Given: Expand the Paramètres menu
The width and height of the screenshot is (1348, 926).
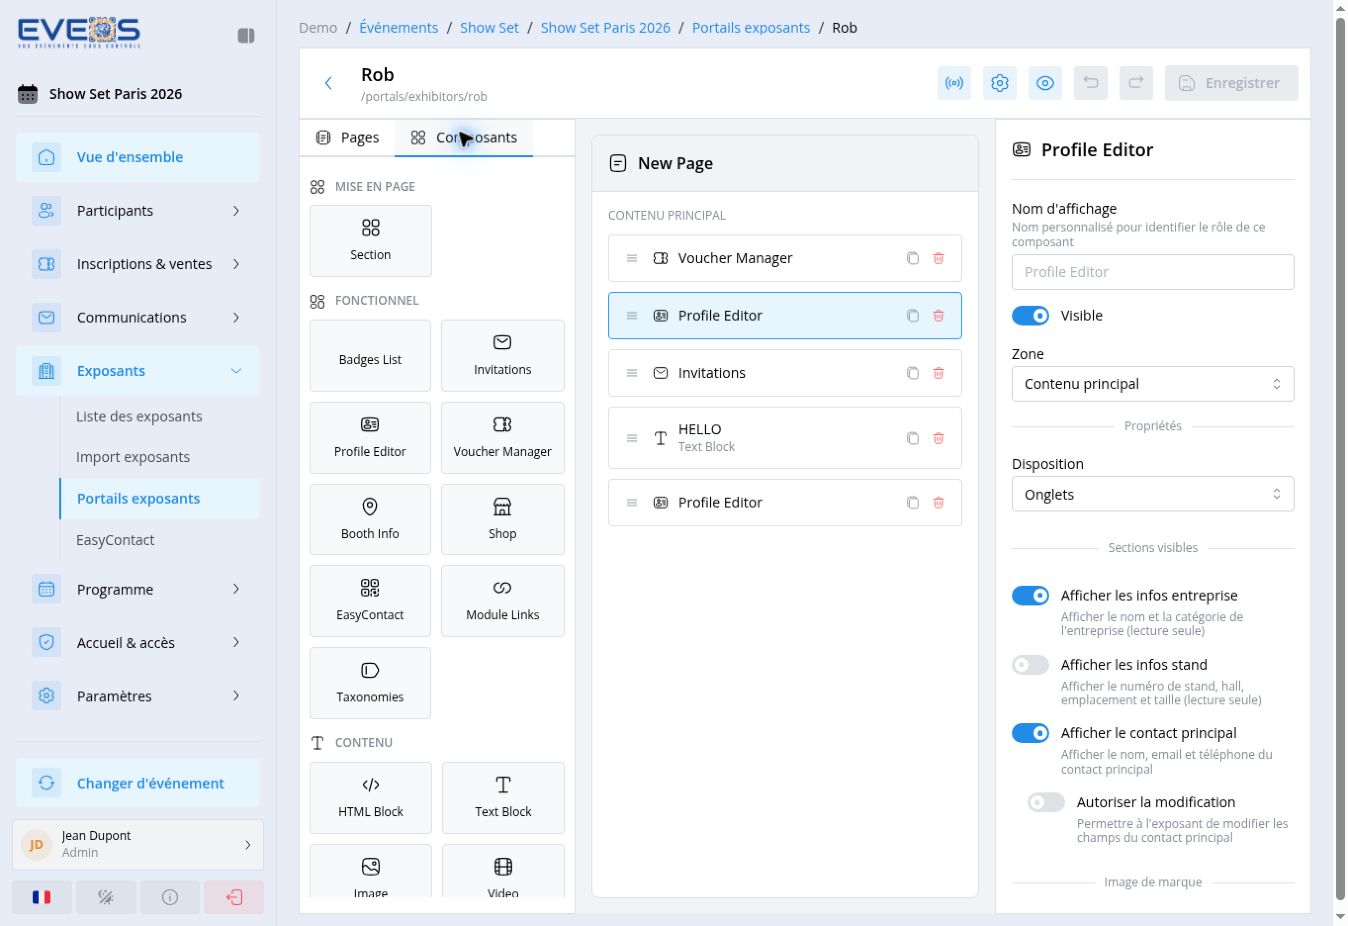Looking at the screenshot, I should (138, 696).
